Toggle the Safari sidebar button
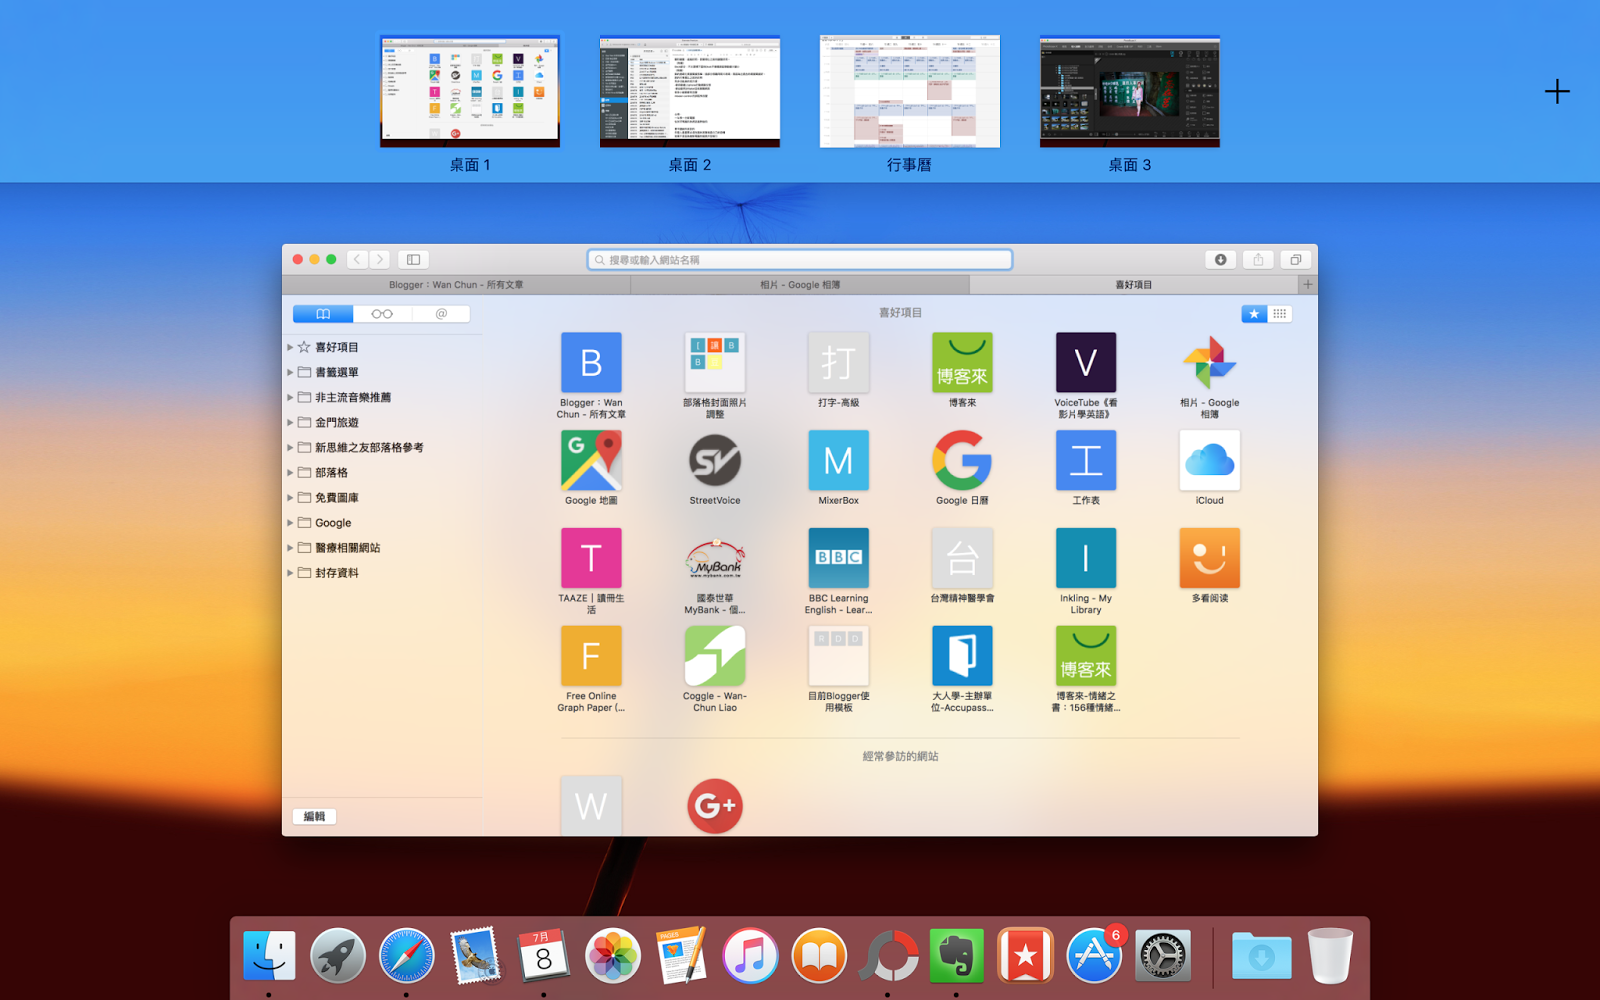1600x1000 pixels. point(413,259)
